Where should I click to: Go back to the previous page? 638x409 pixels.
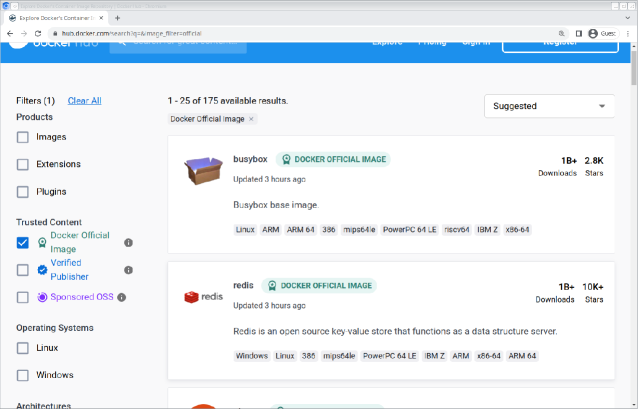10,33
